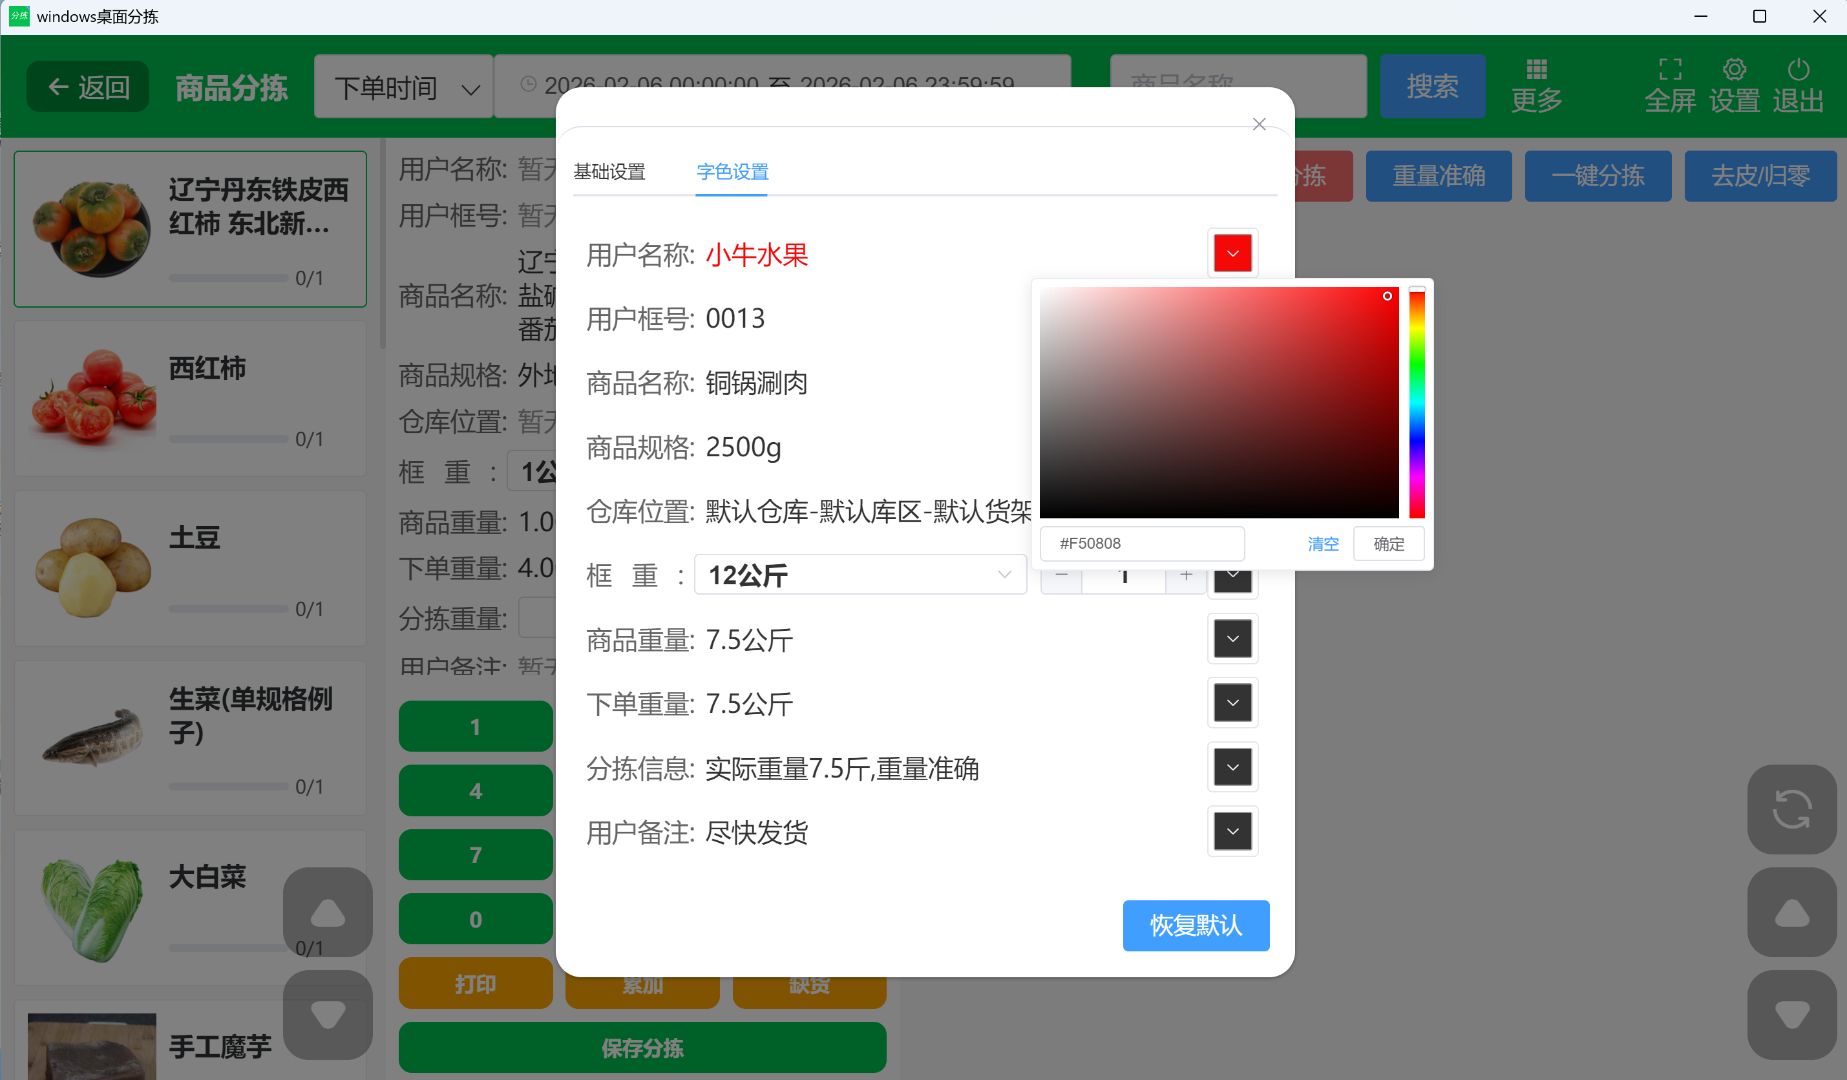The height and width of the screenshot is (1080, 1847).
Task: Click 重量准确 button
Action: point(1438,176)
